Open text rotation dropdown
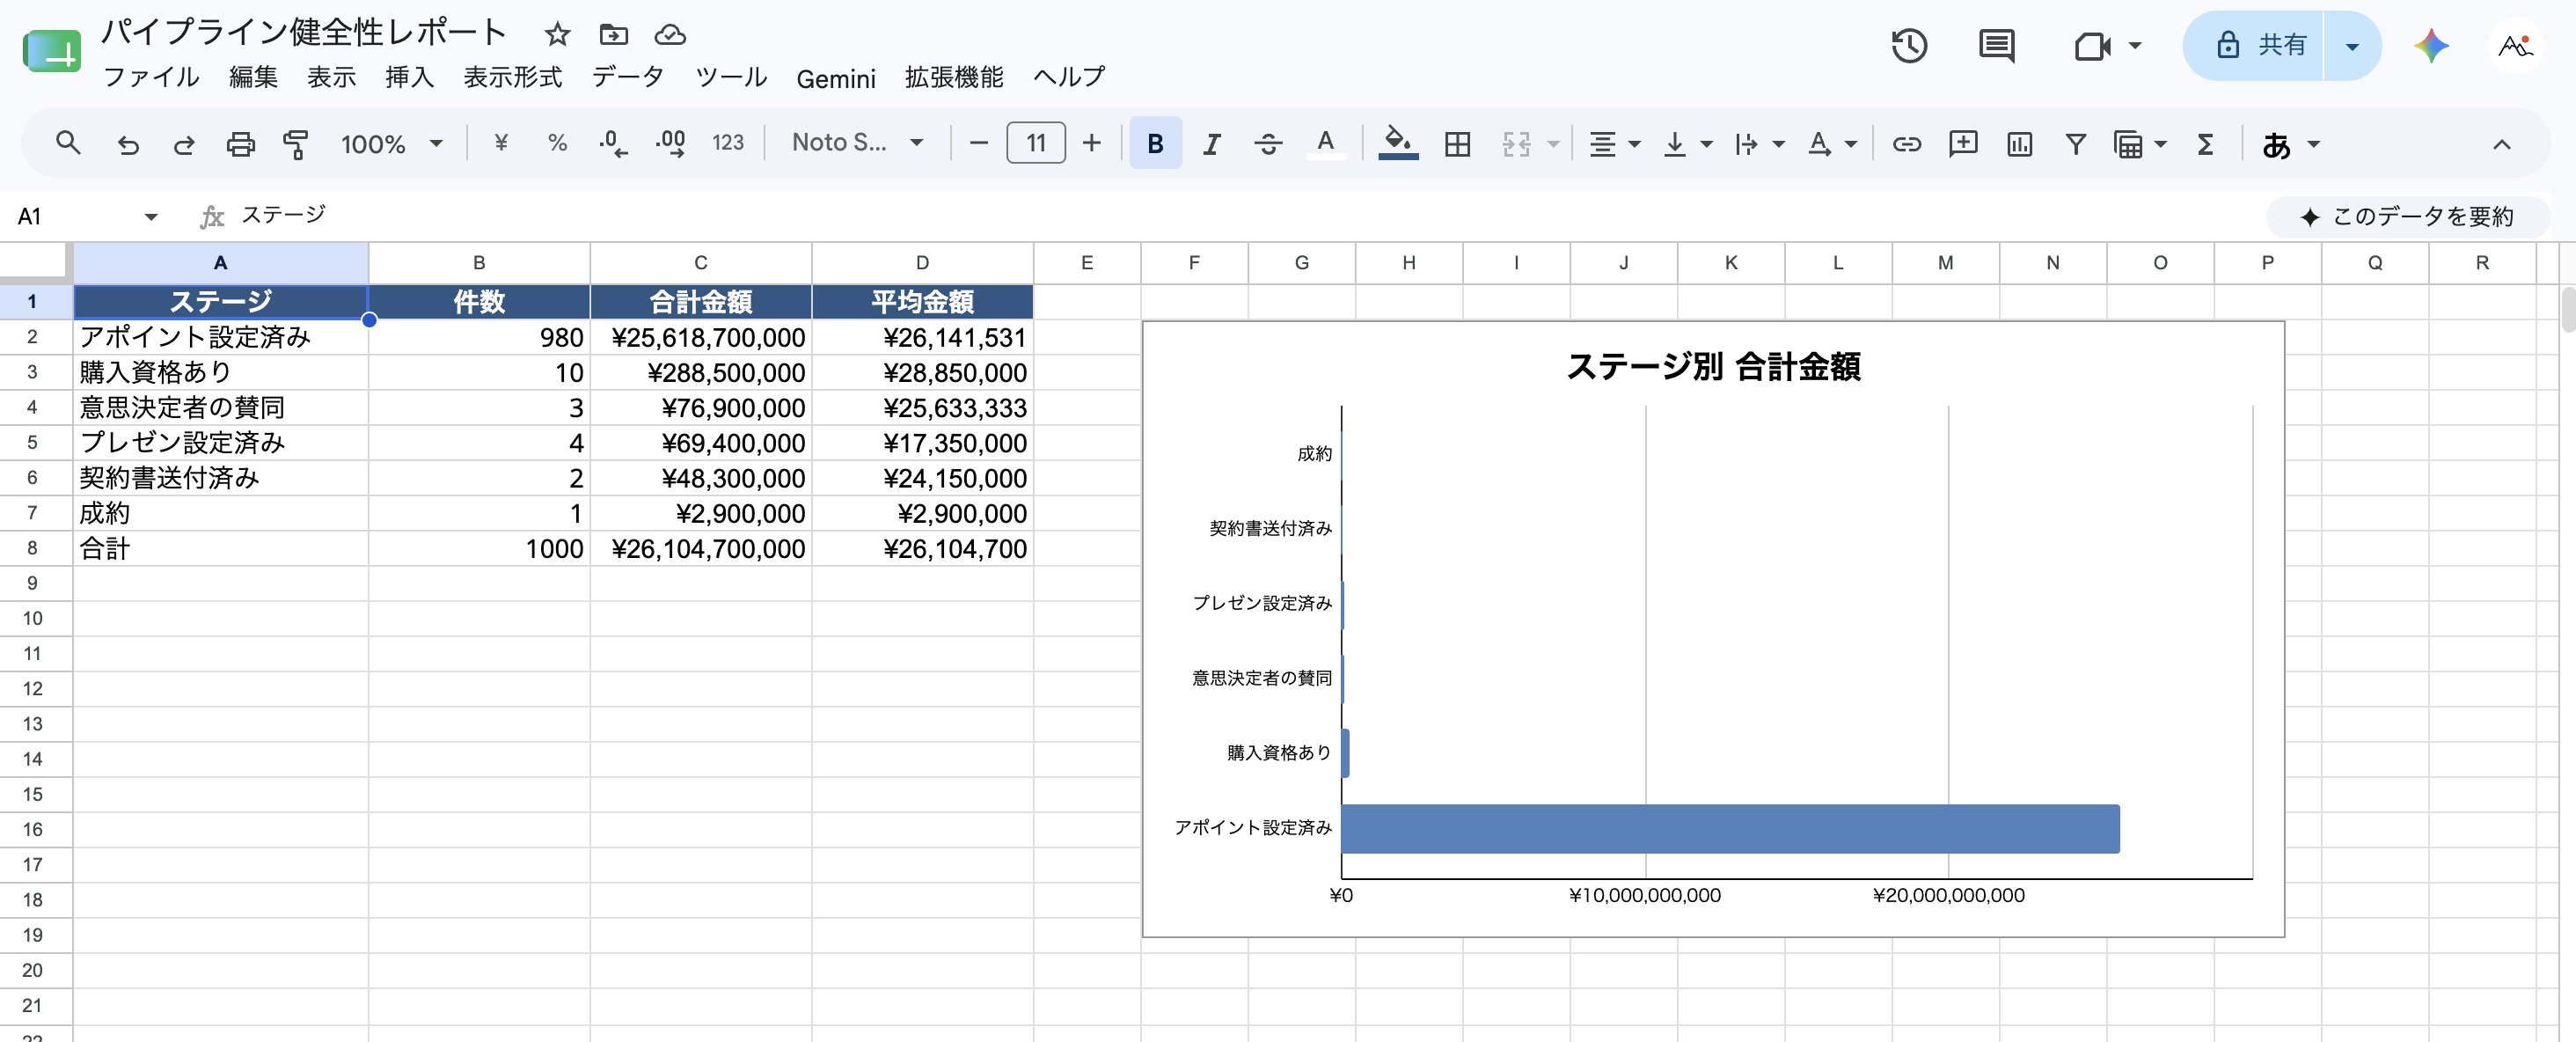The height and width of the screenshot is (1042, 2576). [1831, 144]
